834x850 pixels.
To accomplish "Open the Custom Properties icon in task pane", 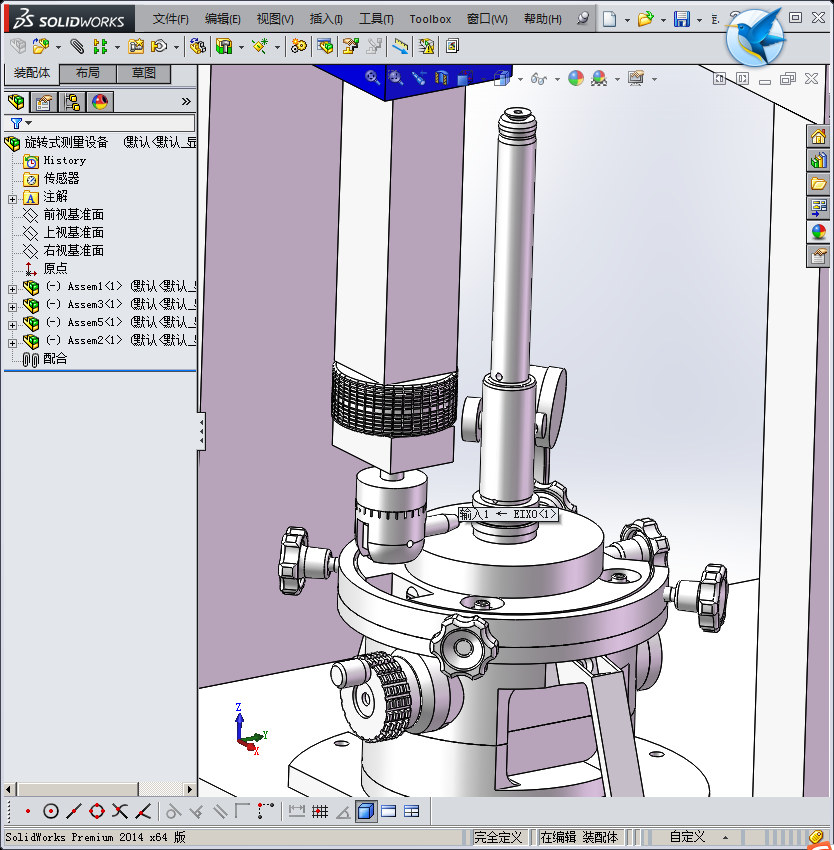I will (818, 255).
